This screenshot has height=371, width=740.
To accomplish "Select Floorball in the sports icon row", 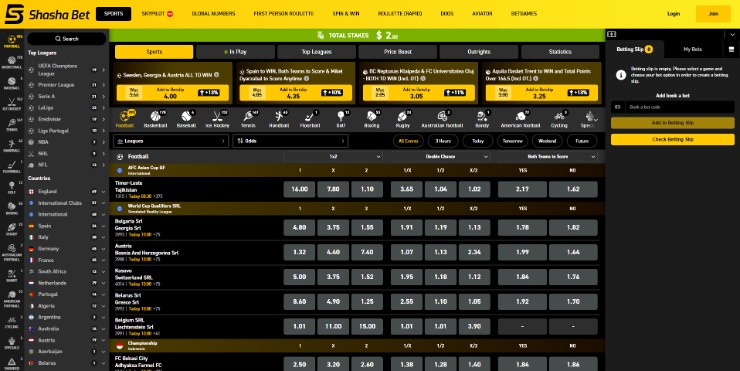I will tap(310, 119).
